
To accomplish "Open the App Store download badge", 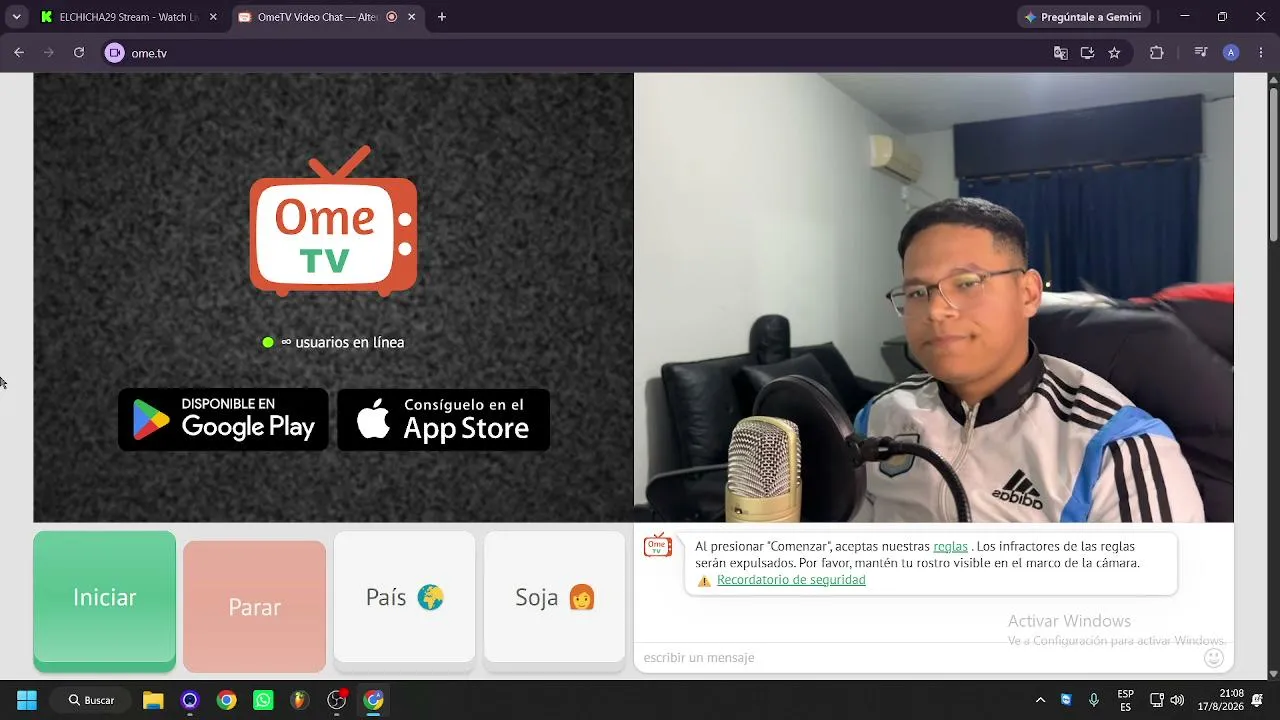I will [443, 420].
